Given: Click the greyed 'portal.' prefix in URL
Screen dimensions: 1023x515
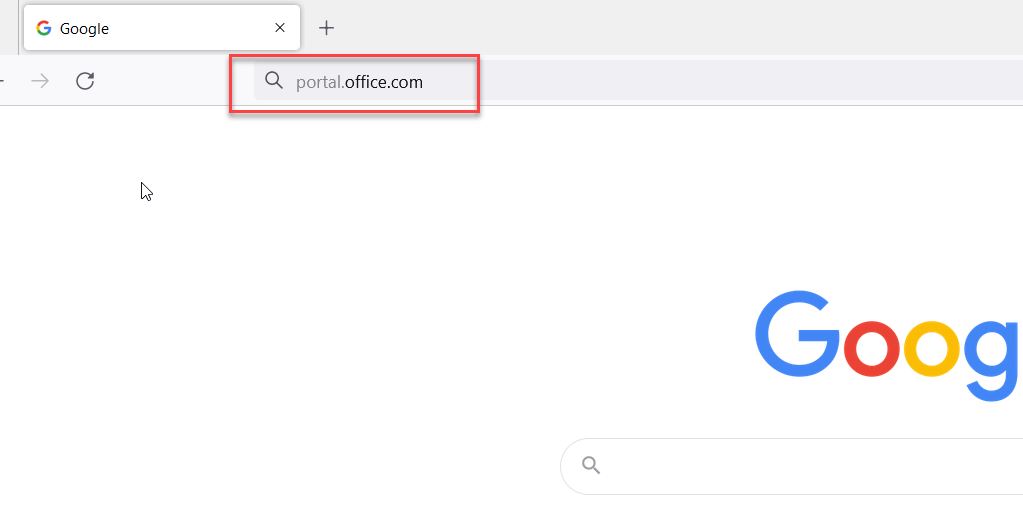Looking at the screenshot, I should click(320, 83).
